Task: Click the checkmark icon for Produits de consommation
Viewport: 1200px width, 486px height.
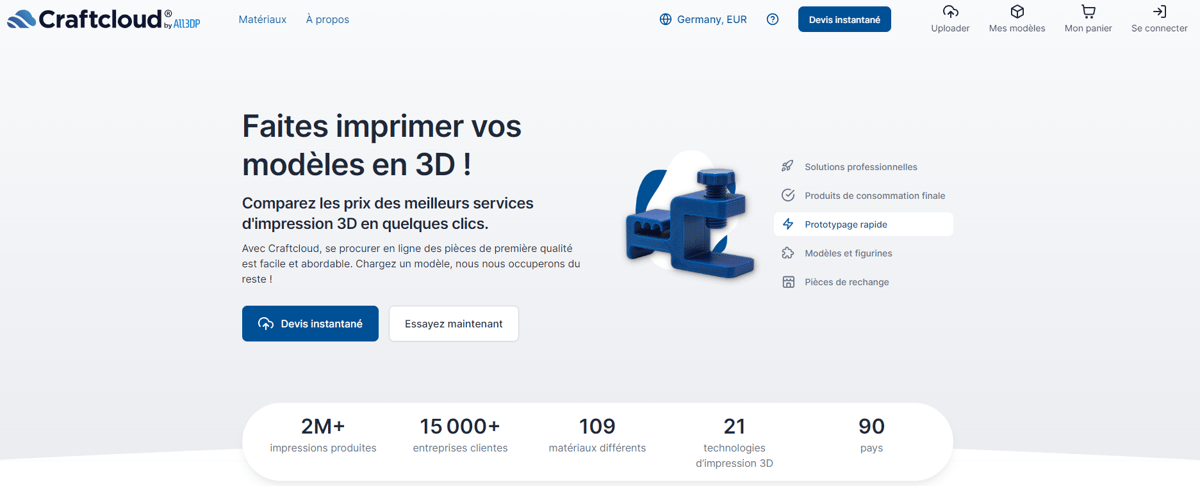Action: point(788,196)
